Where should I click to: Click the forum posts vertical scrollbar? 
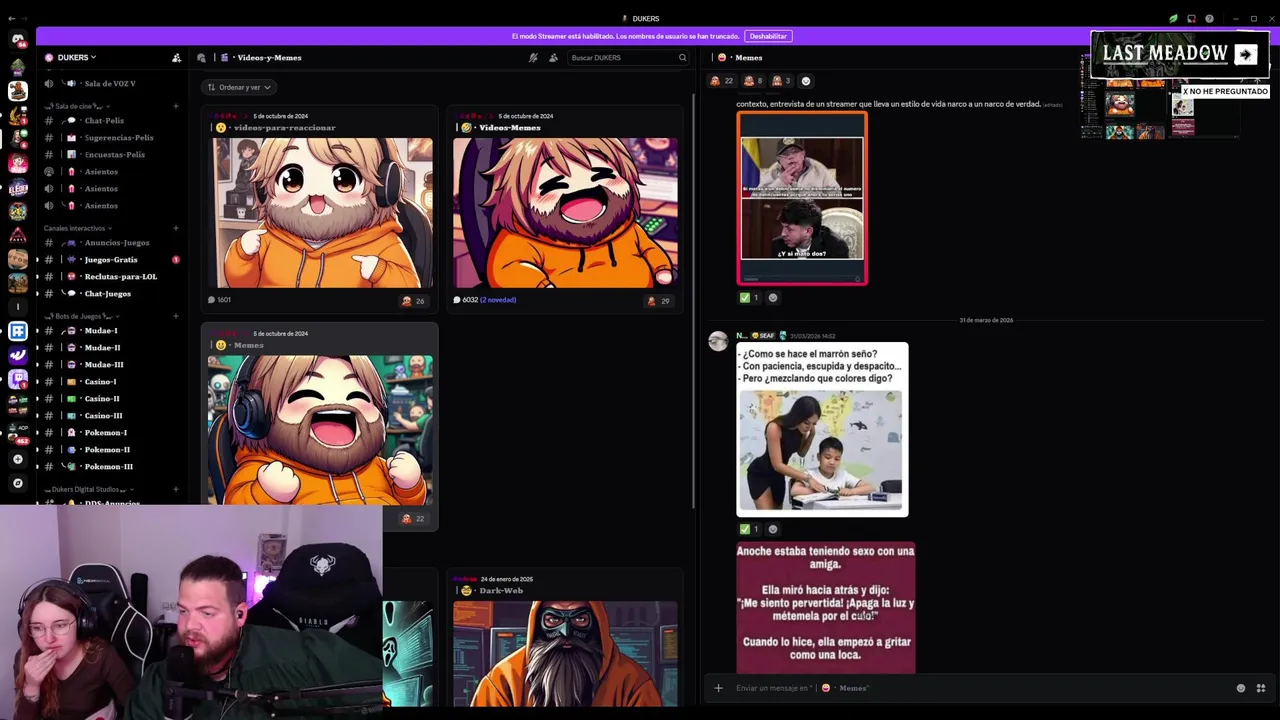693,300
